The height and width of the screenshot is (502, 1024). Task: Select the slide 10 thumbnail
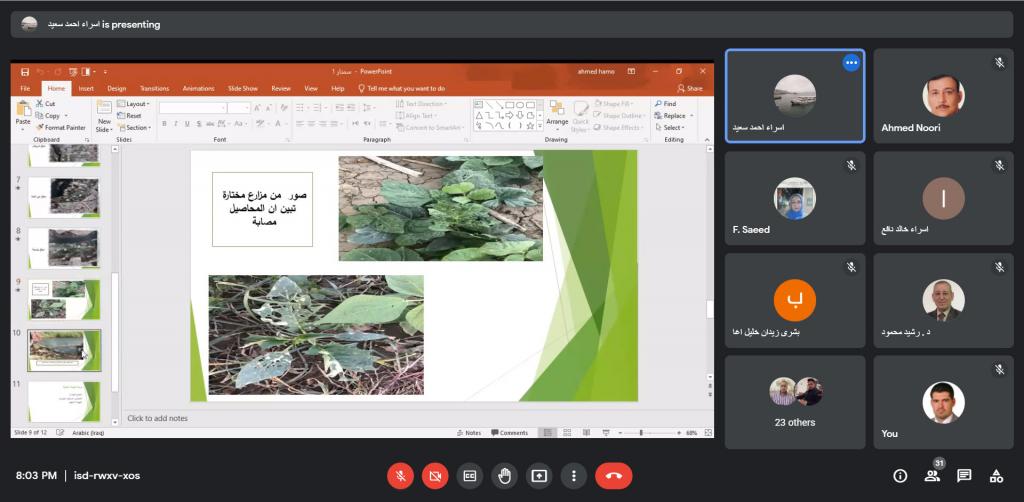(x=64, y=348)
